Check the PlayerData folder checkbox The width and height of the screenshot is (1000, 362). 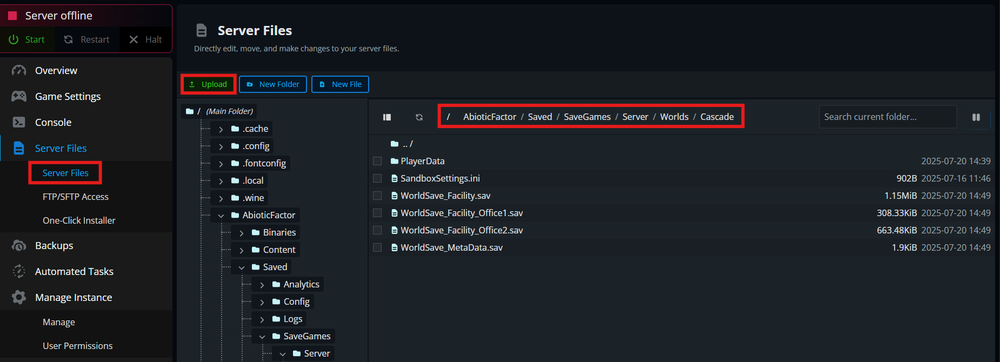tap(378, 161)
